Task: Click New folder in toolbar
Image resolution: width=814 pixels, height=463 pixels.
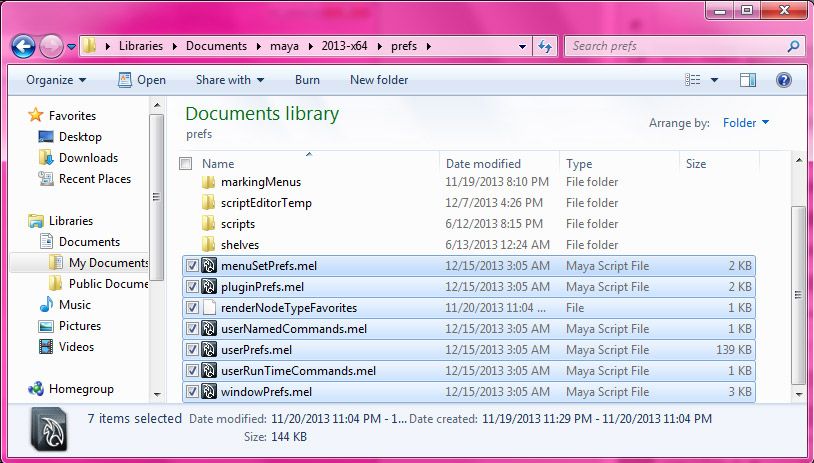Action: 379,80
